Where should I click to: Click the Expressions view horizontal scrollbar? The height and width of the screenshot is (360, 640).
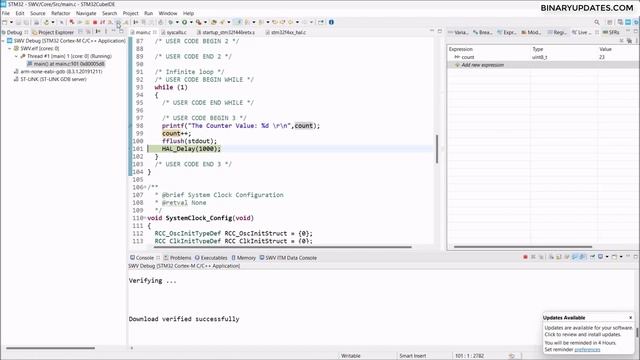click(523, 247)
